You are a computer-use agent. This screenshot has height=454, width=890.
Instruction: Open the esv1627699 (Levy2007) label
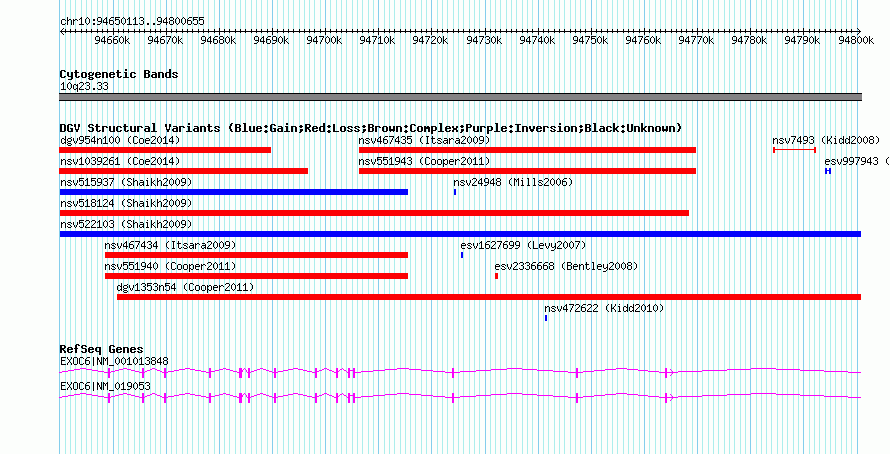[523, 245]
